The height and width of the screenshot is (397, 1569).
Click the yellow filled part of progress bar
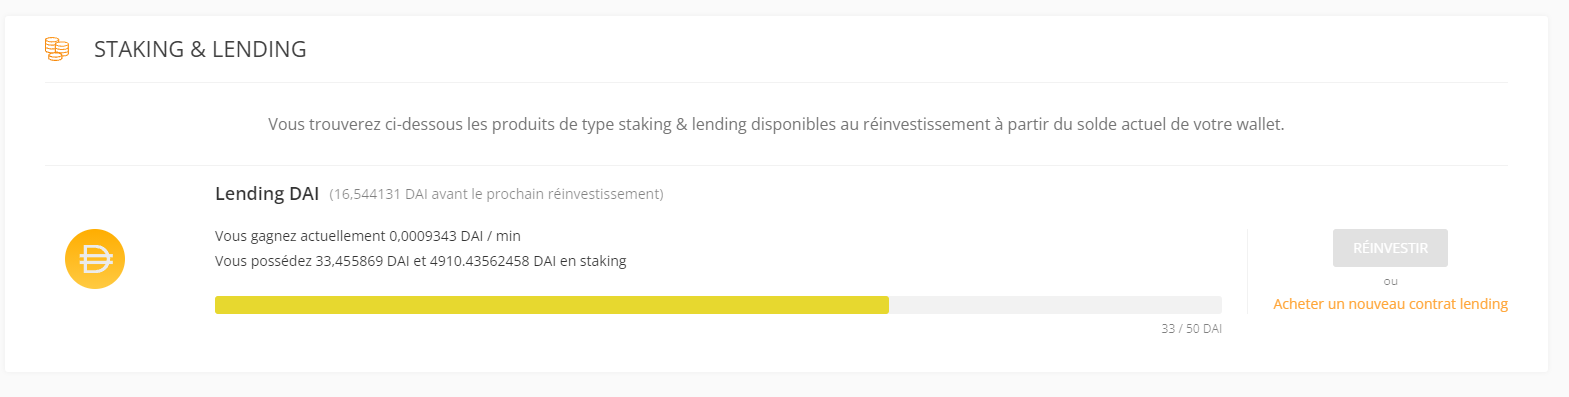pos(552,305)
